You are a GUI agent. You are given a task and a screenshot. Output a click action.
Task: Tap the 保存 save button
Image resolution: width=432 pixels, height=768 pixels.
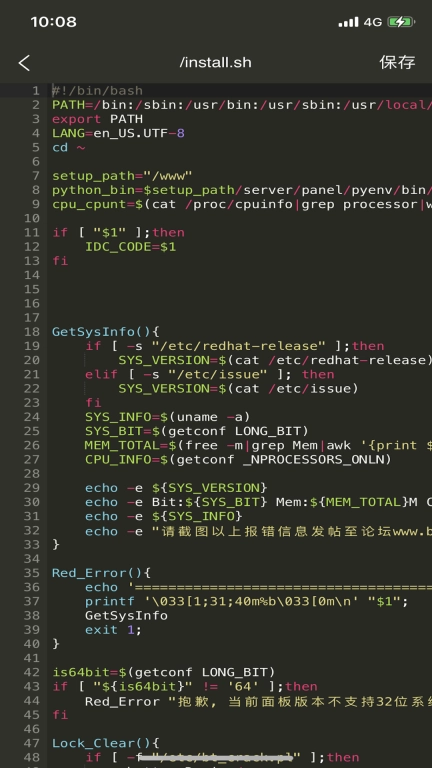click(x=397, y=62)
